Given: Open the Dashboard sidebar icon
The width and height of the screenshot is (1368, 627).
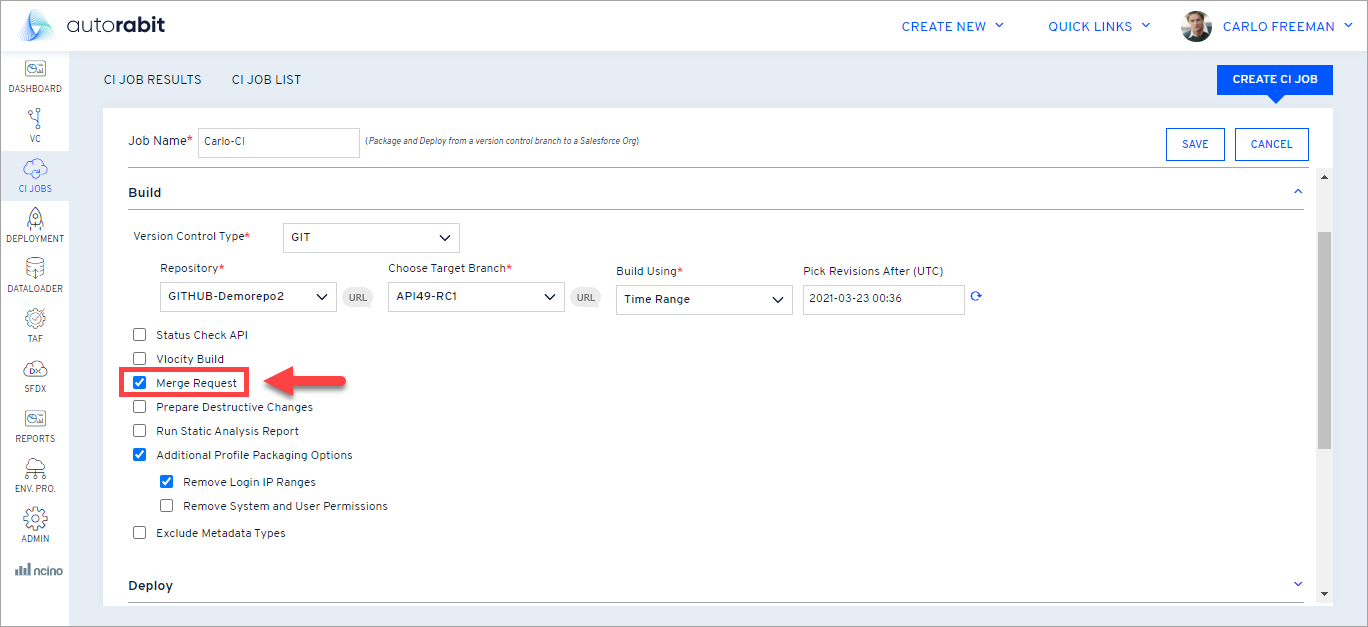Looking at the screenshot, I should 35,70.
